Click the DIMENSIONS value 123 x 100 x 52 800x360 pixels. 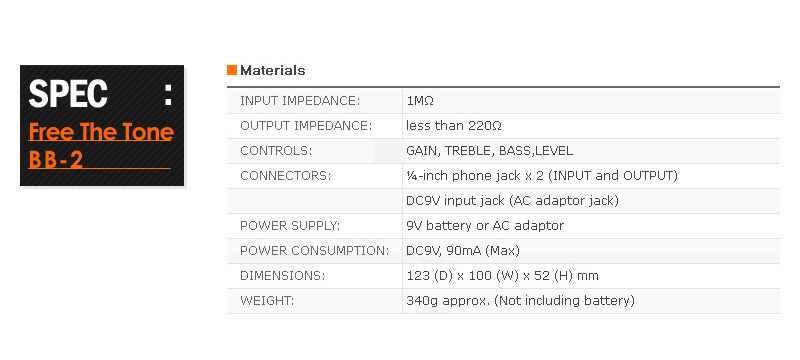pos(502,276)
